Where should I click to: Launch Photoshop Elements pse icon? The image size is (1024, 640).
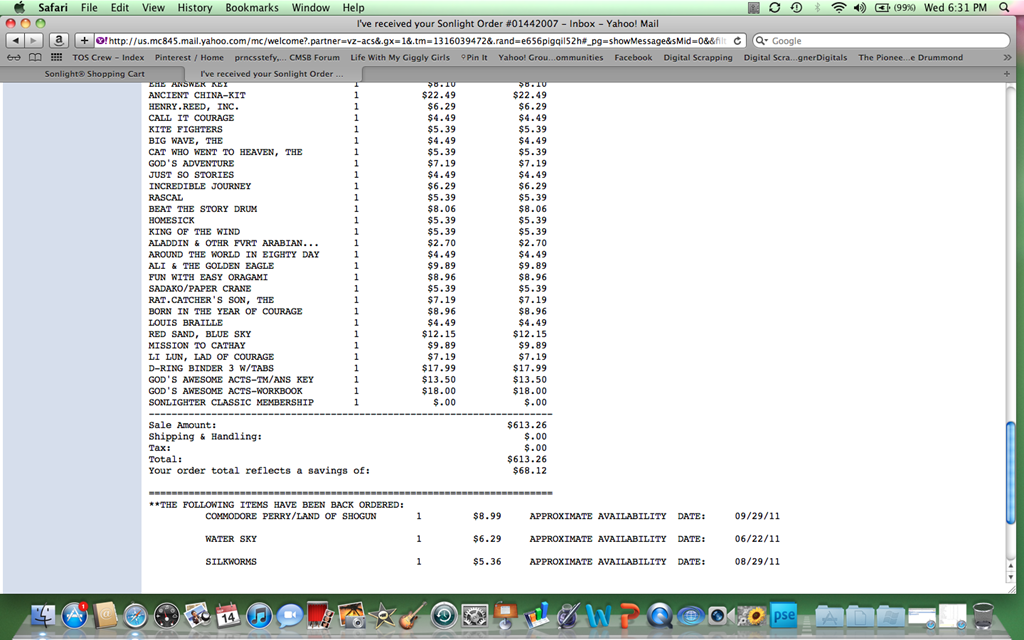783,616
